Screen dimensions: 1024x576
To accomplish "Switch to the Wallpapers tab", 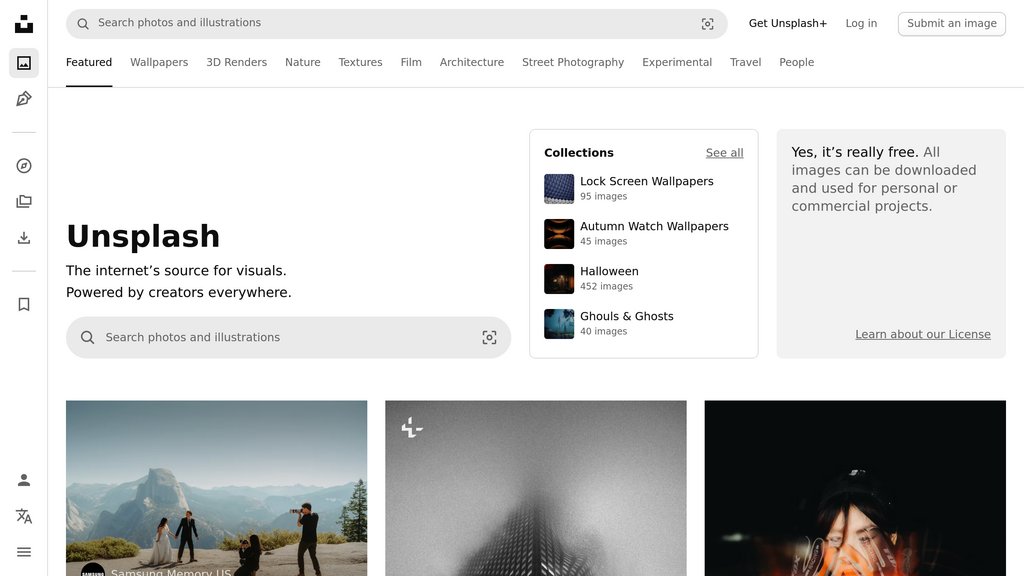I will 159,62.
